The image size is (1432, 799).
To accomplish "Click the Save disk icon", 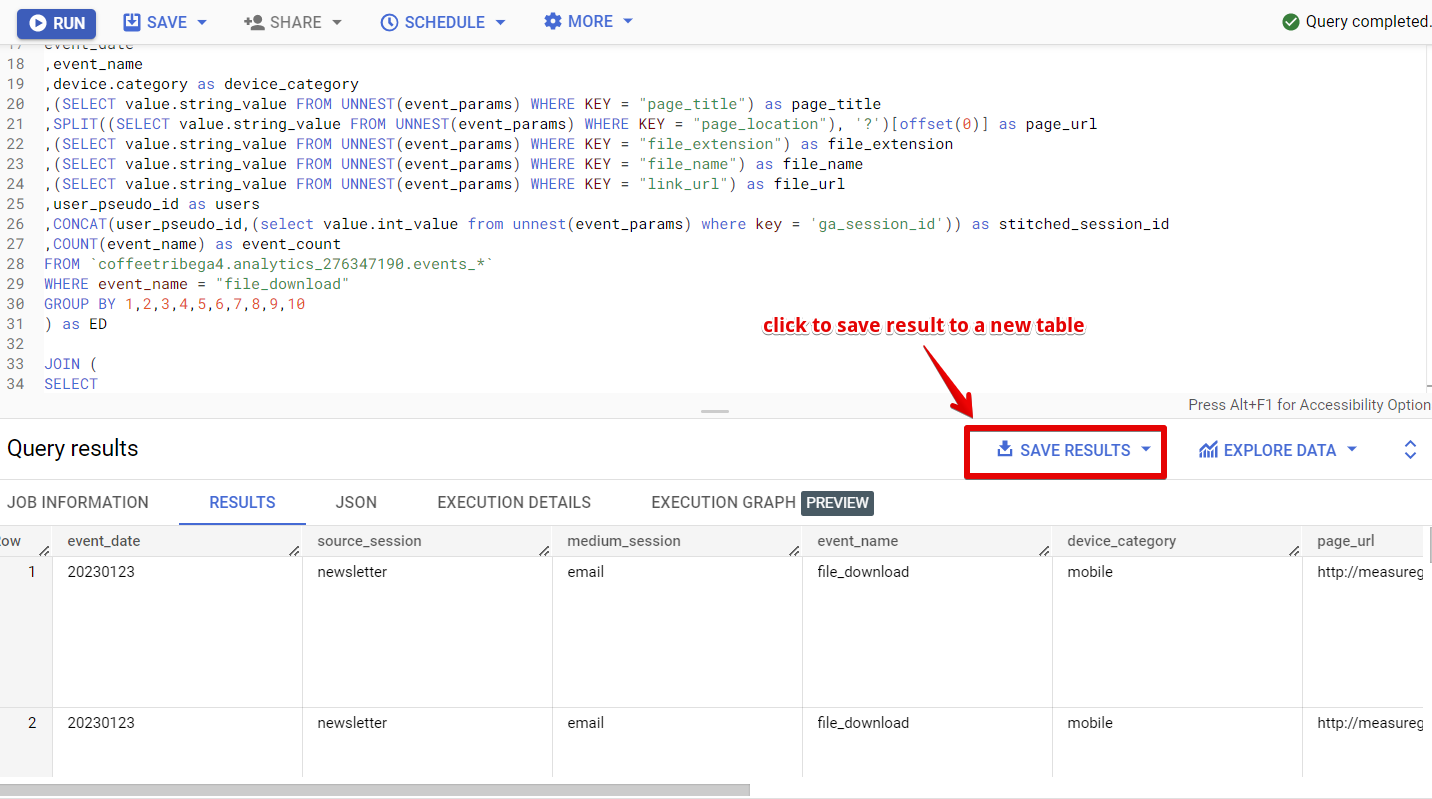I will pyautogui.click(x=133, y=21).
